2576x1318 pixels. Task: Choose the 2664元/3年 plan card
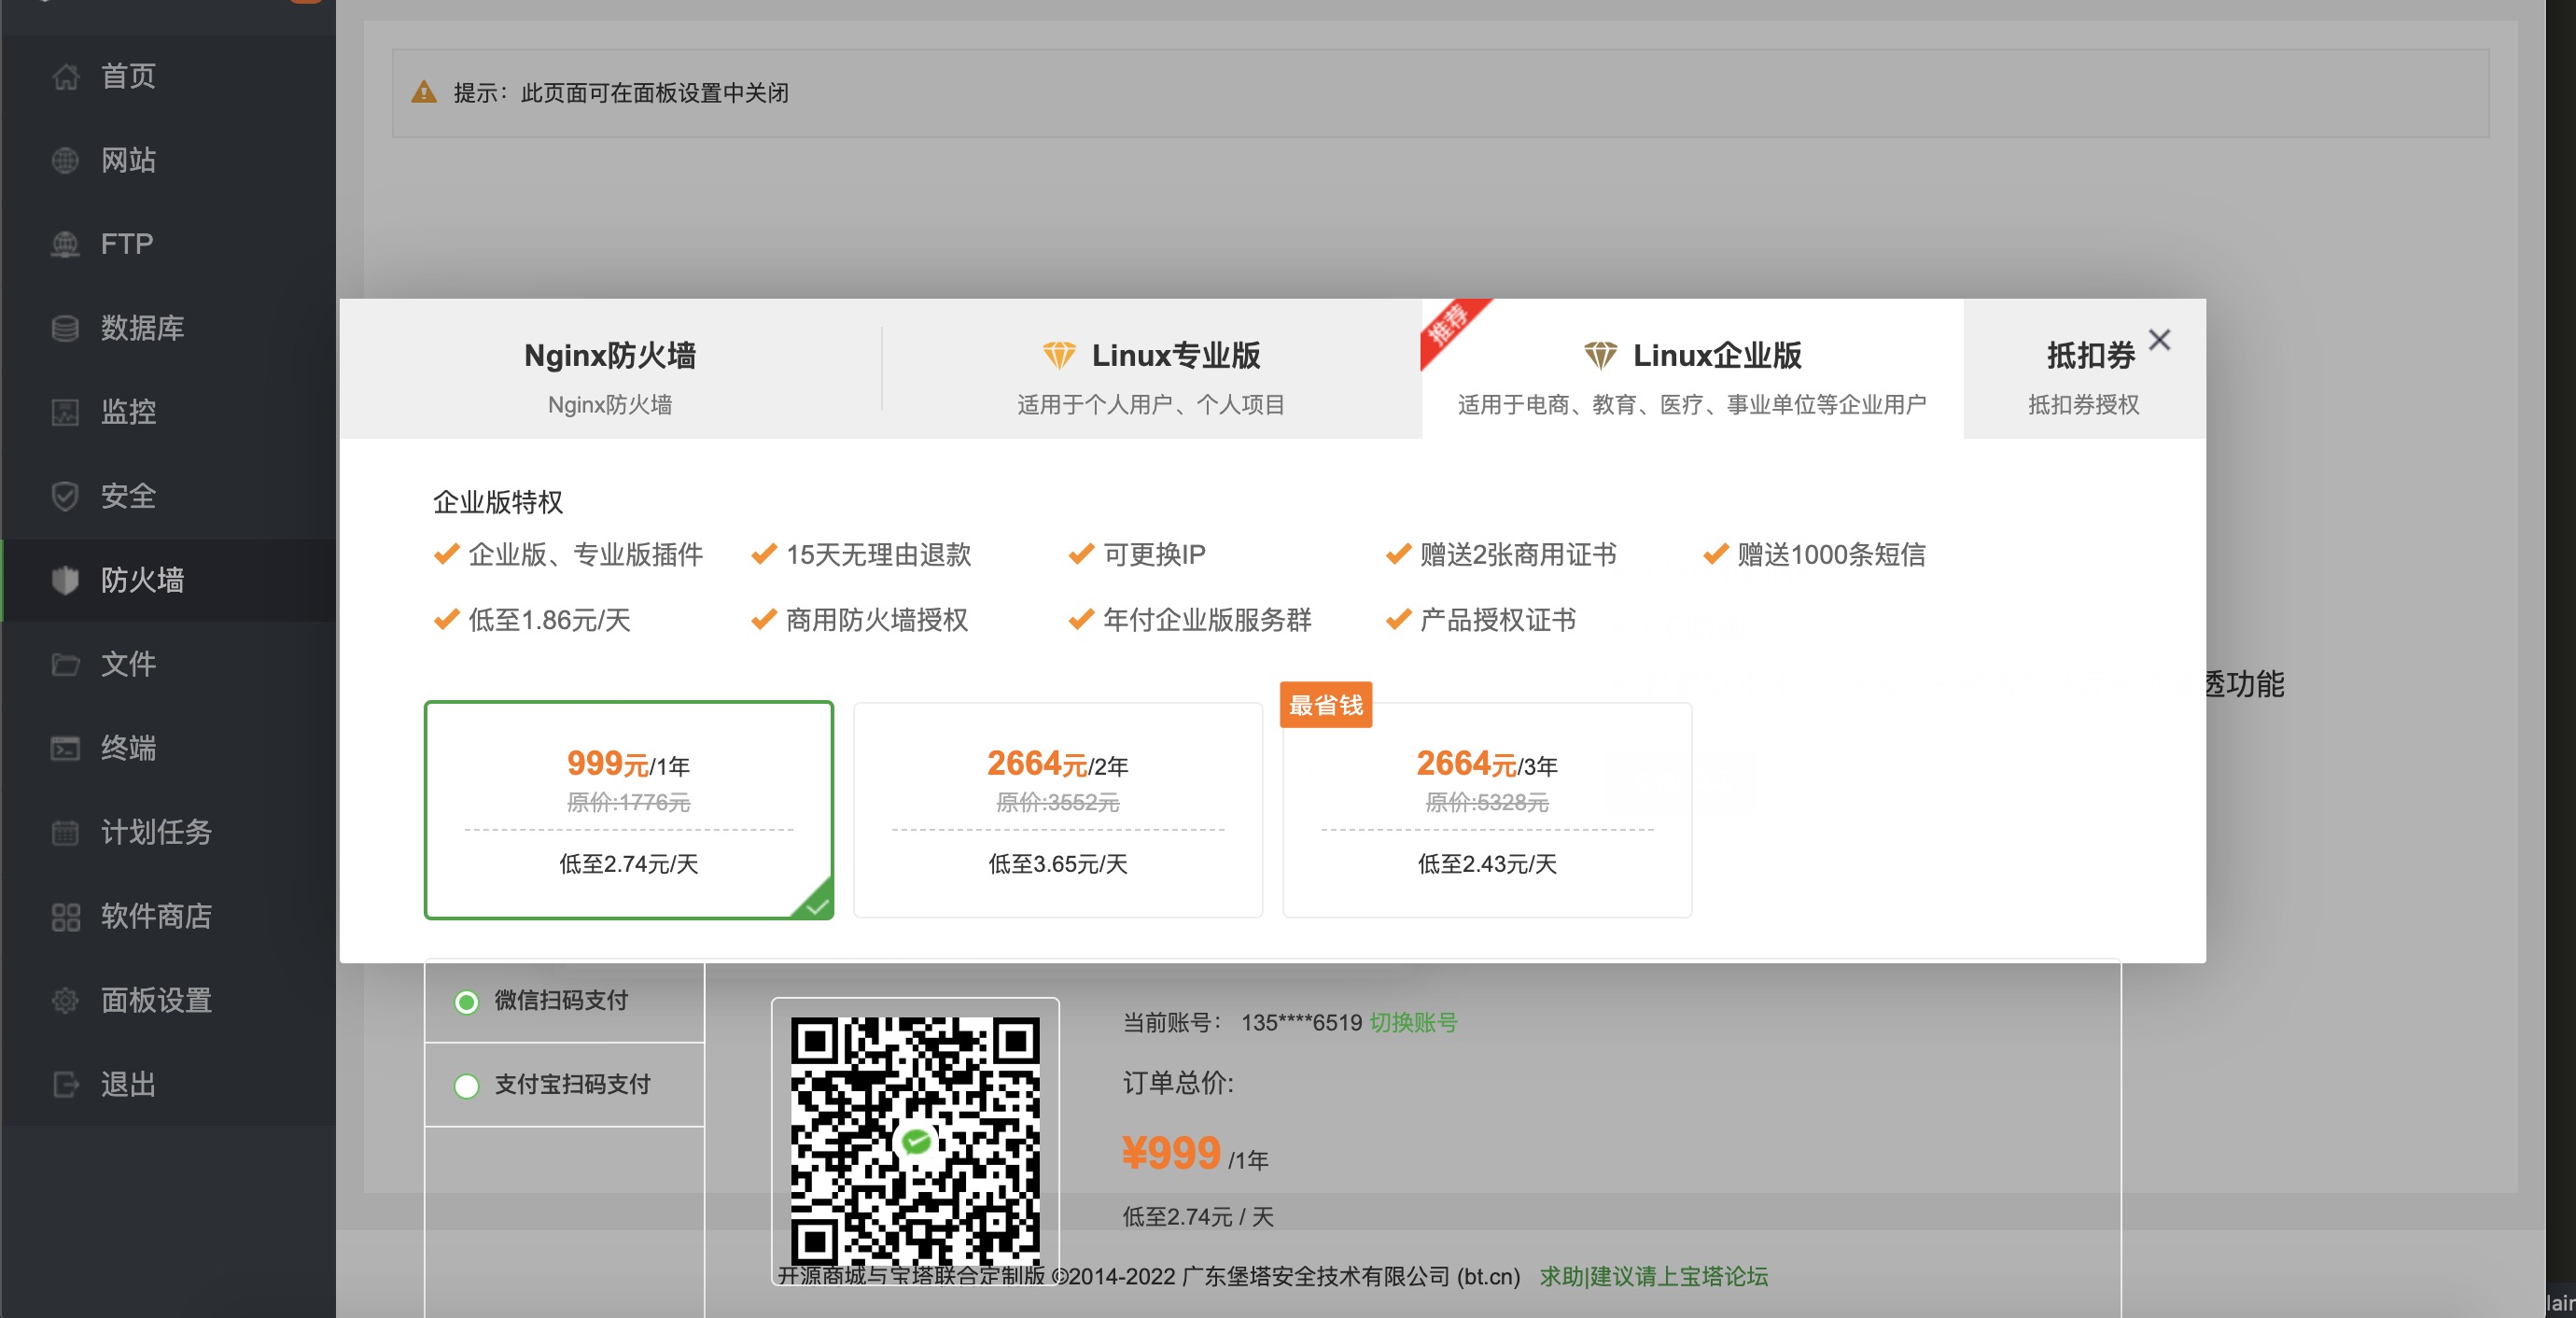(1487, 809)
